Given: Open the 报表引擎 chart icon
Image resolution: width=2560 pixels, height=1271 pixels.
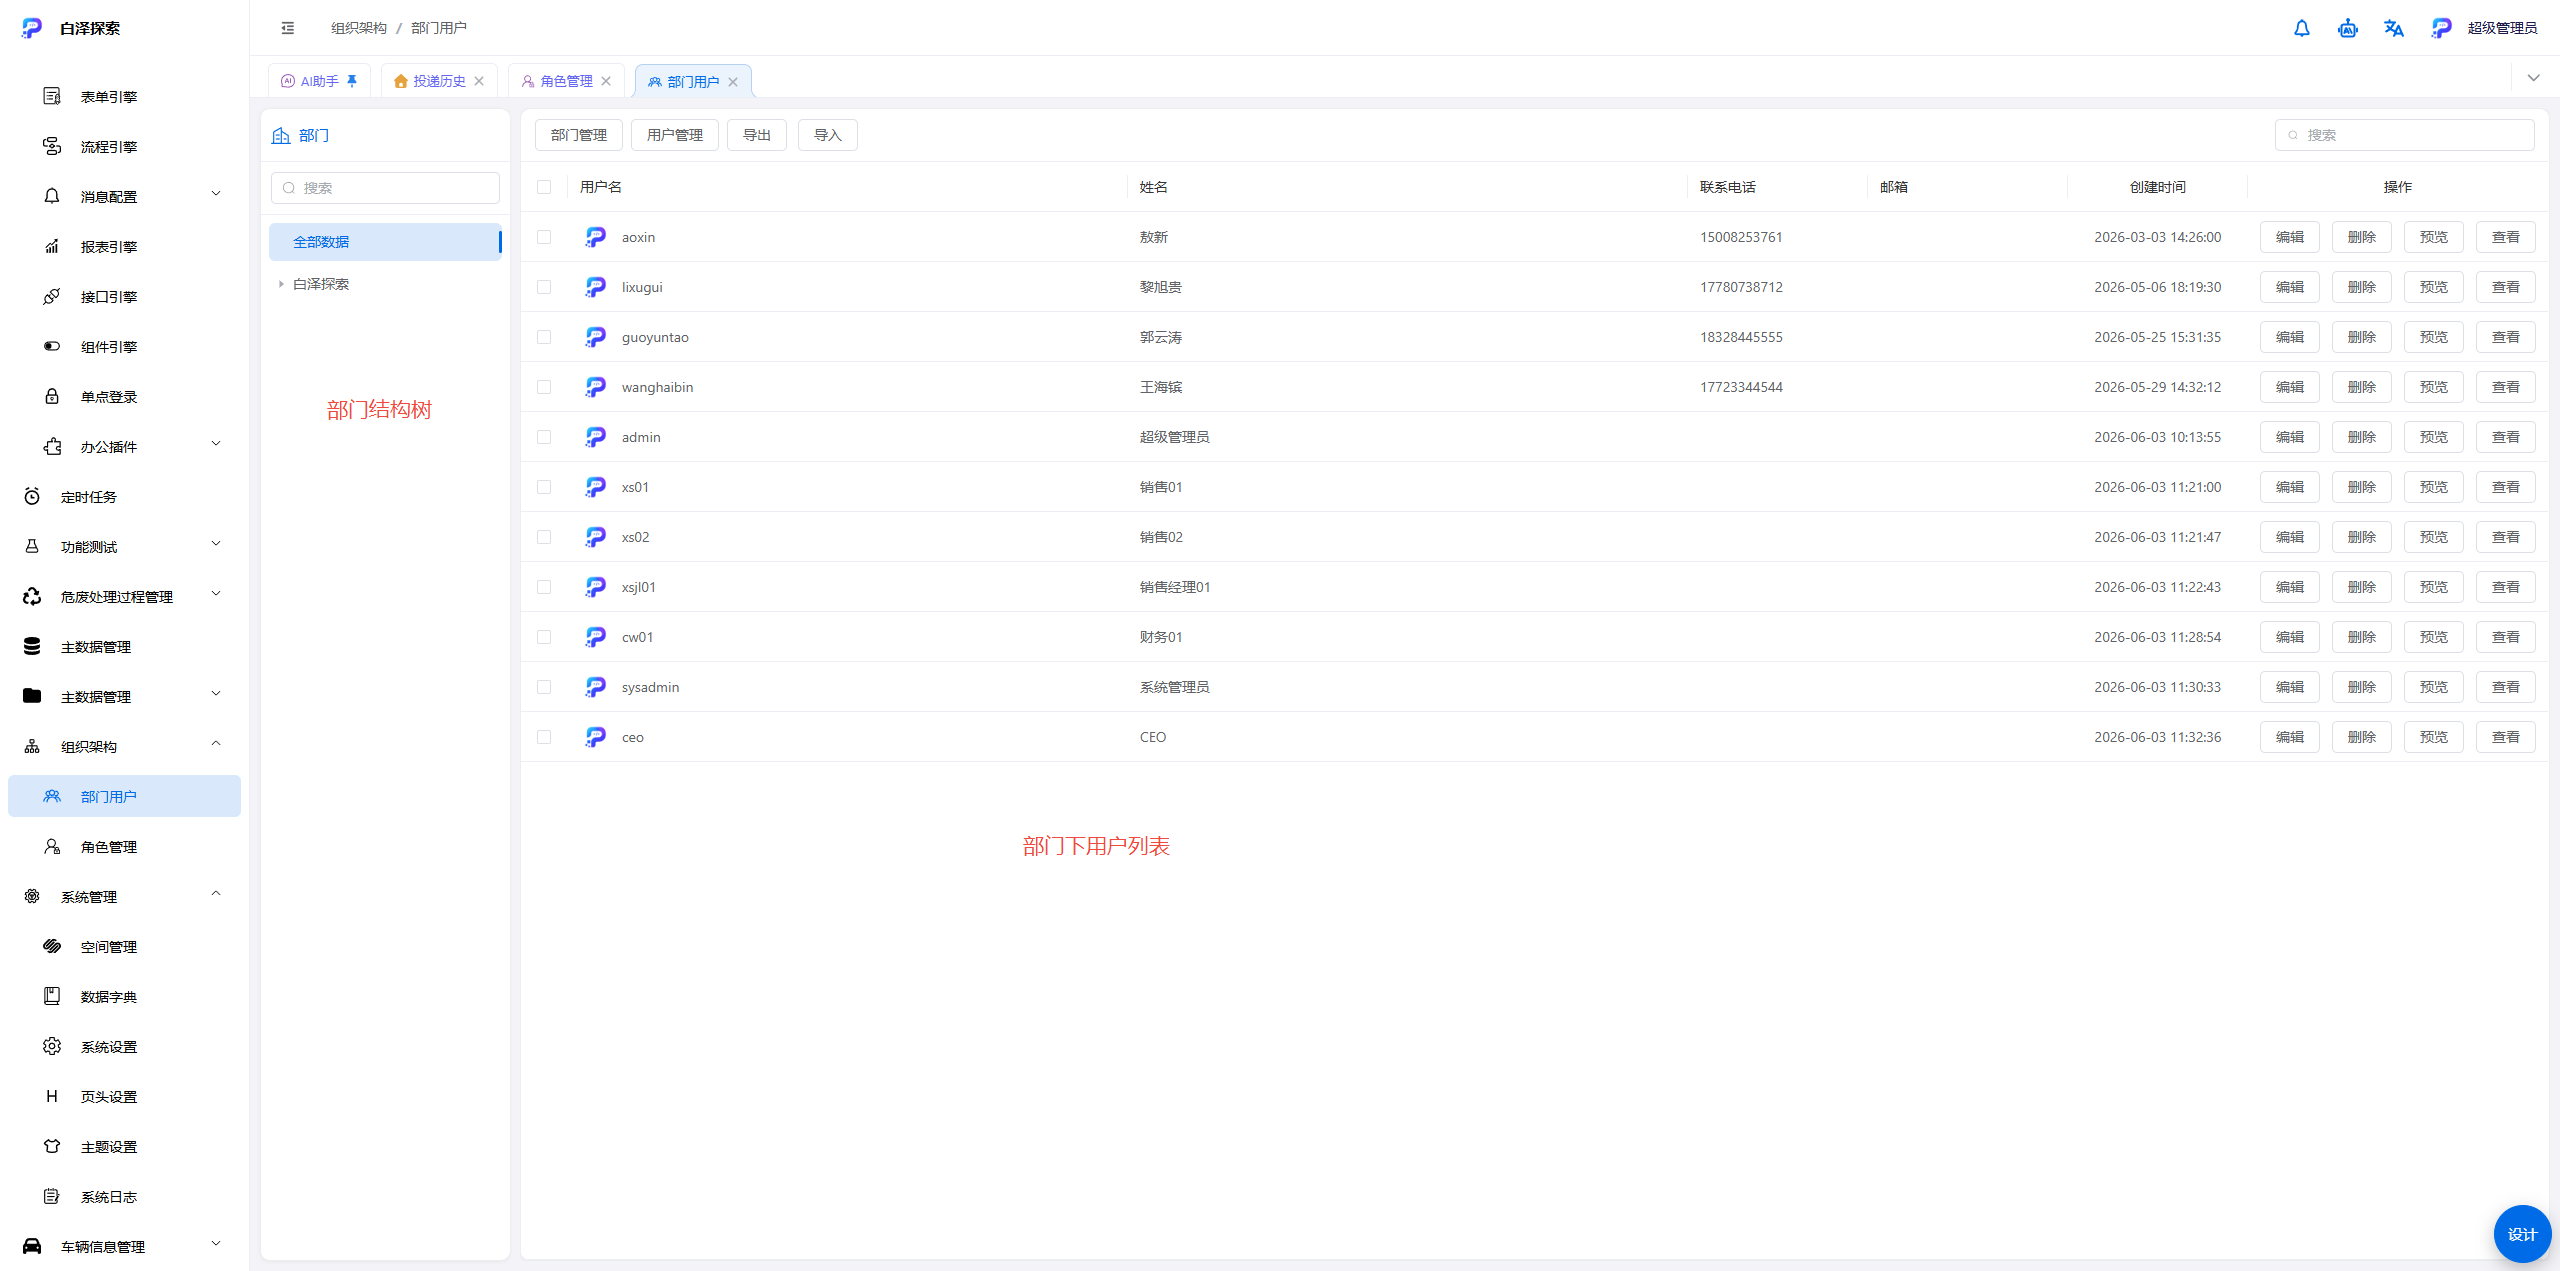Looking at the screenshot, I should coord(52,246).
